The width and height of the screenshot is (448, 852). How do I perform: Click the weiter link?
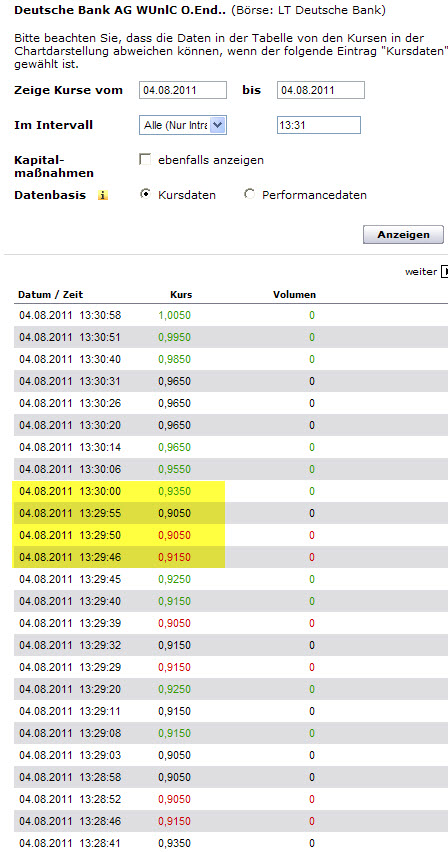[421, 272]
